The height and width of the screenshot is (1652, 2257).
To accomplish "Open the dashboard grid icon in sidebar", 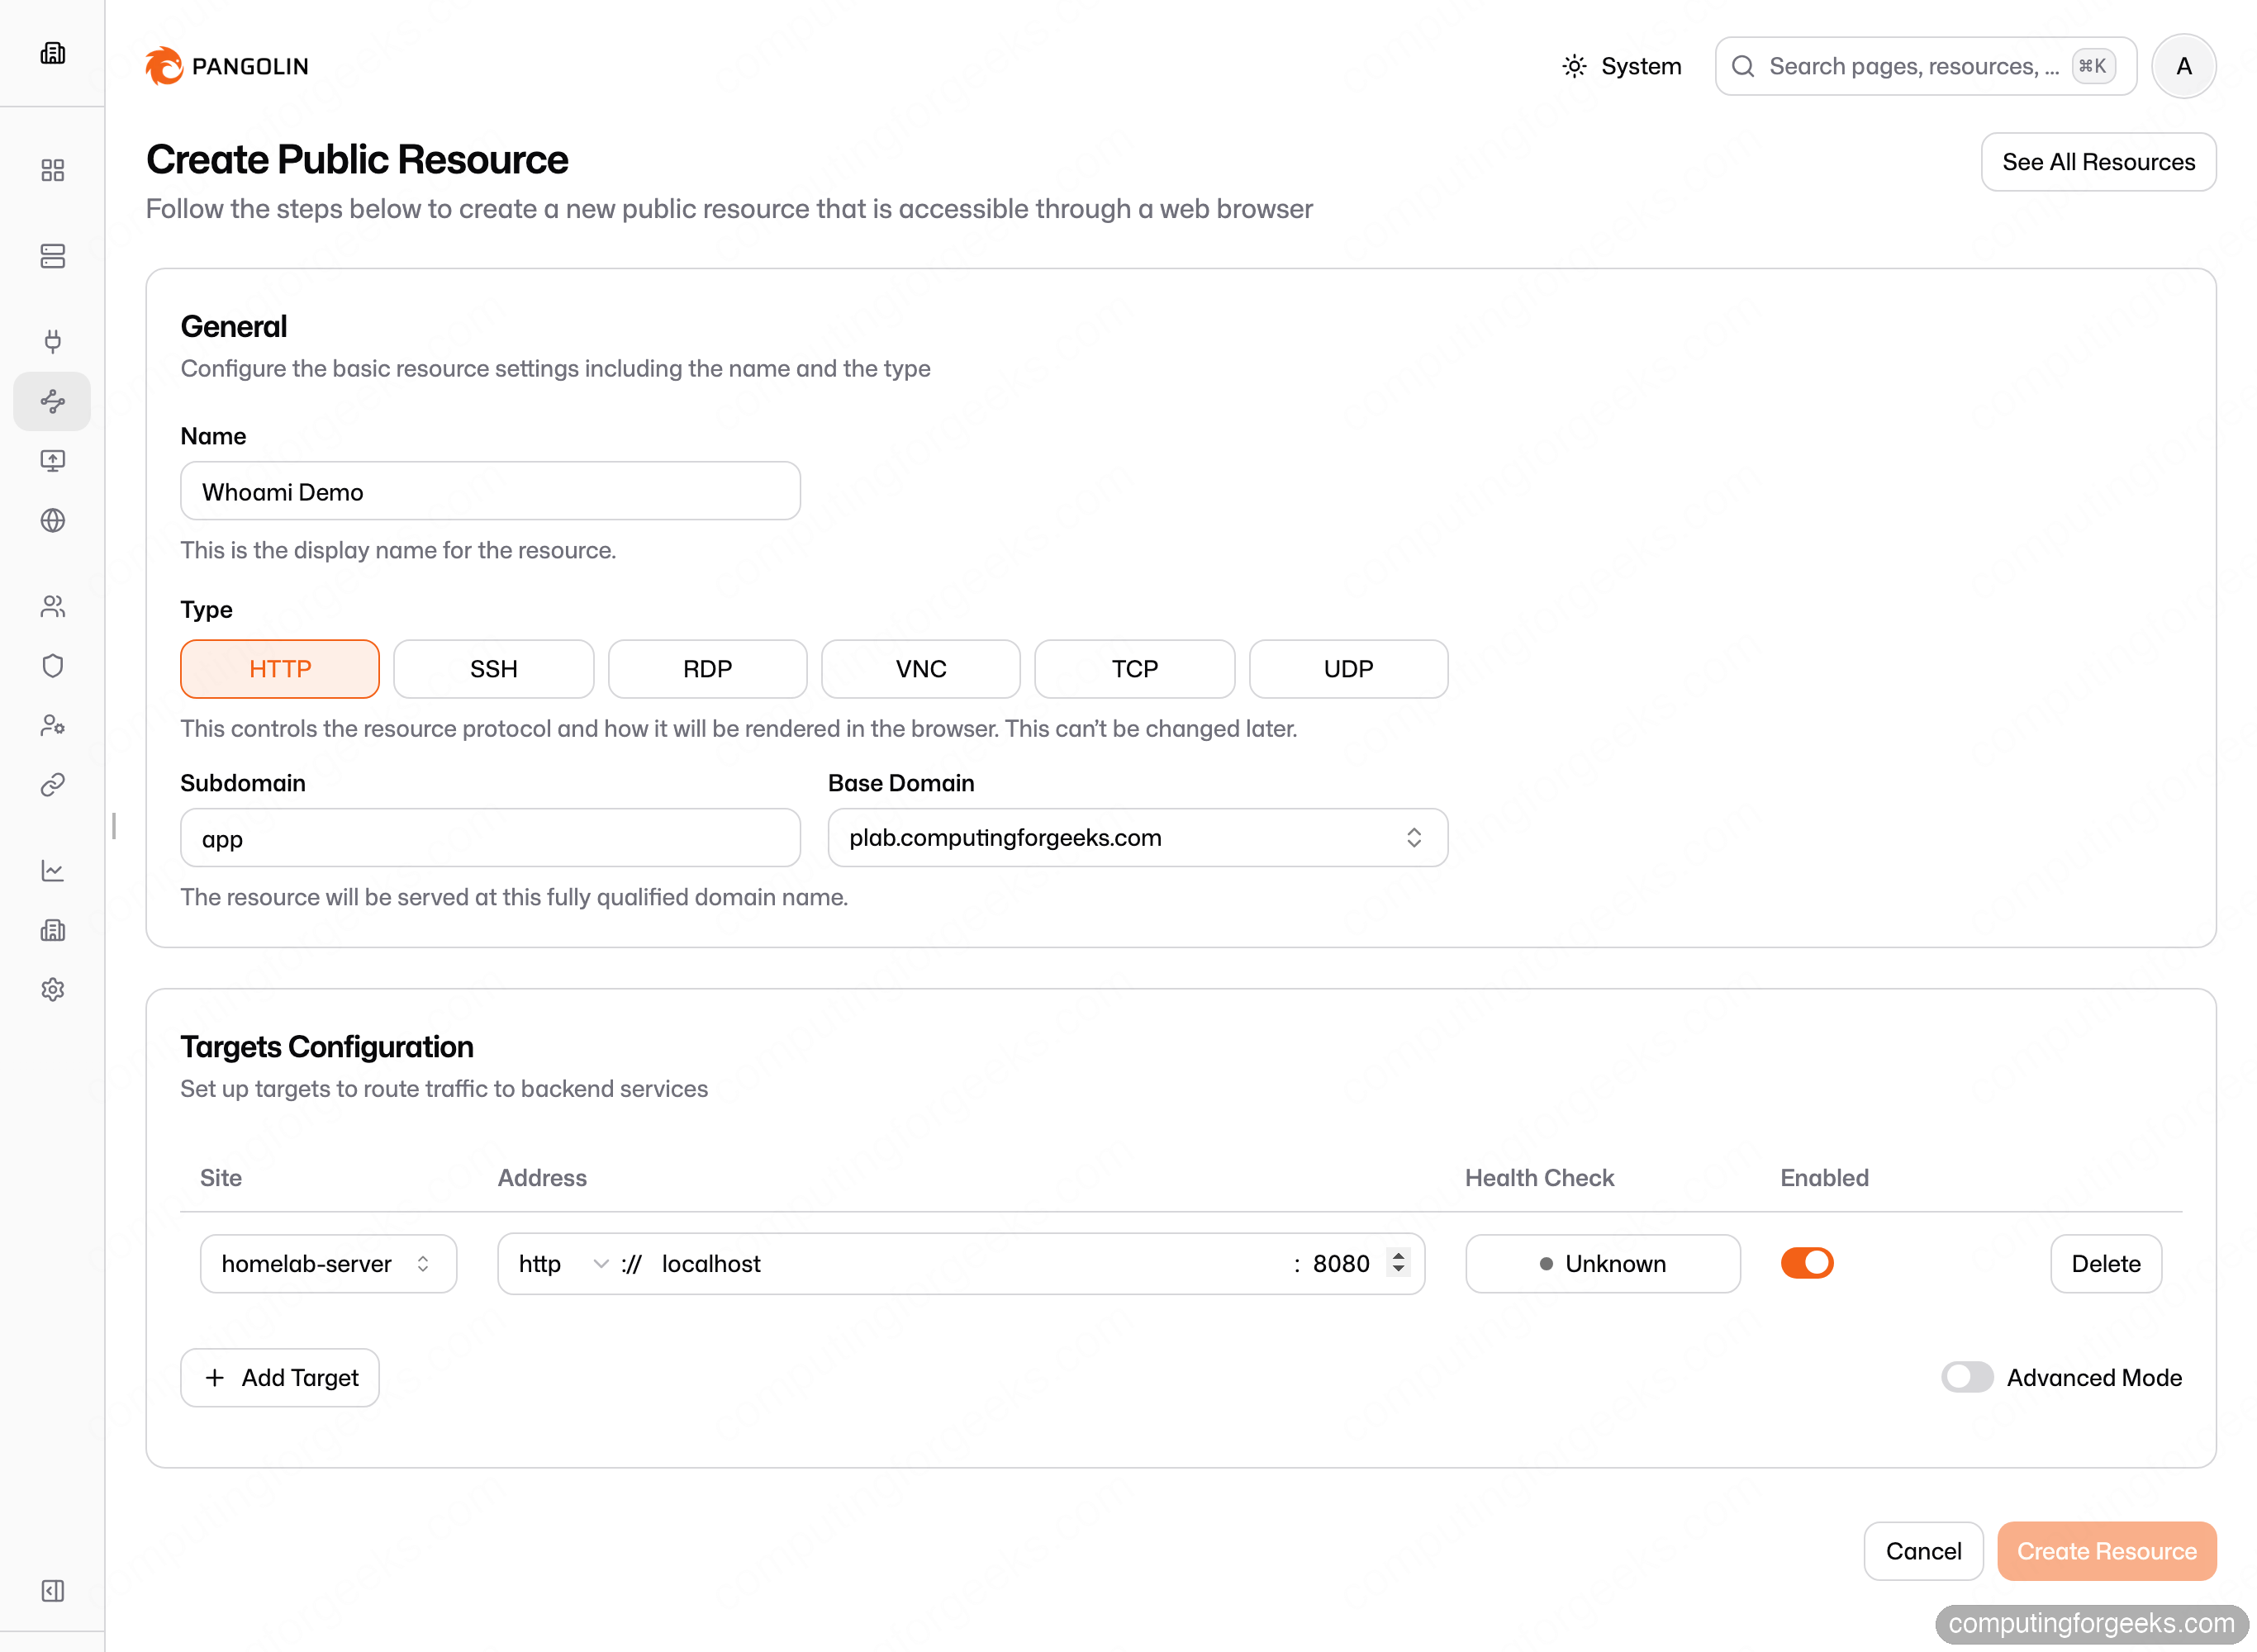I will (52, 170).
